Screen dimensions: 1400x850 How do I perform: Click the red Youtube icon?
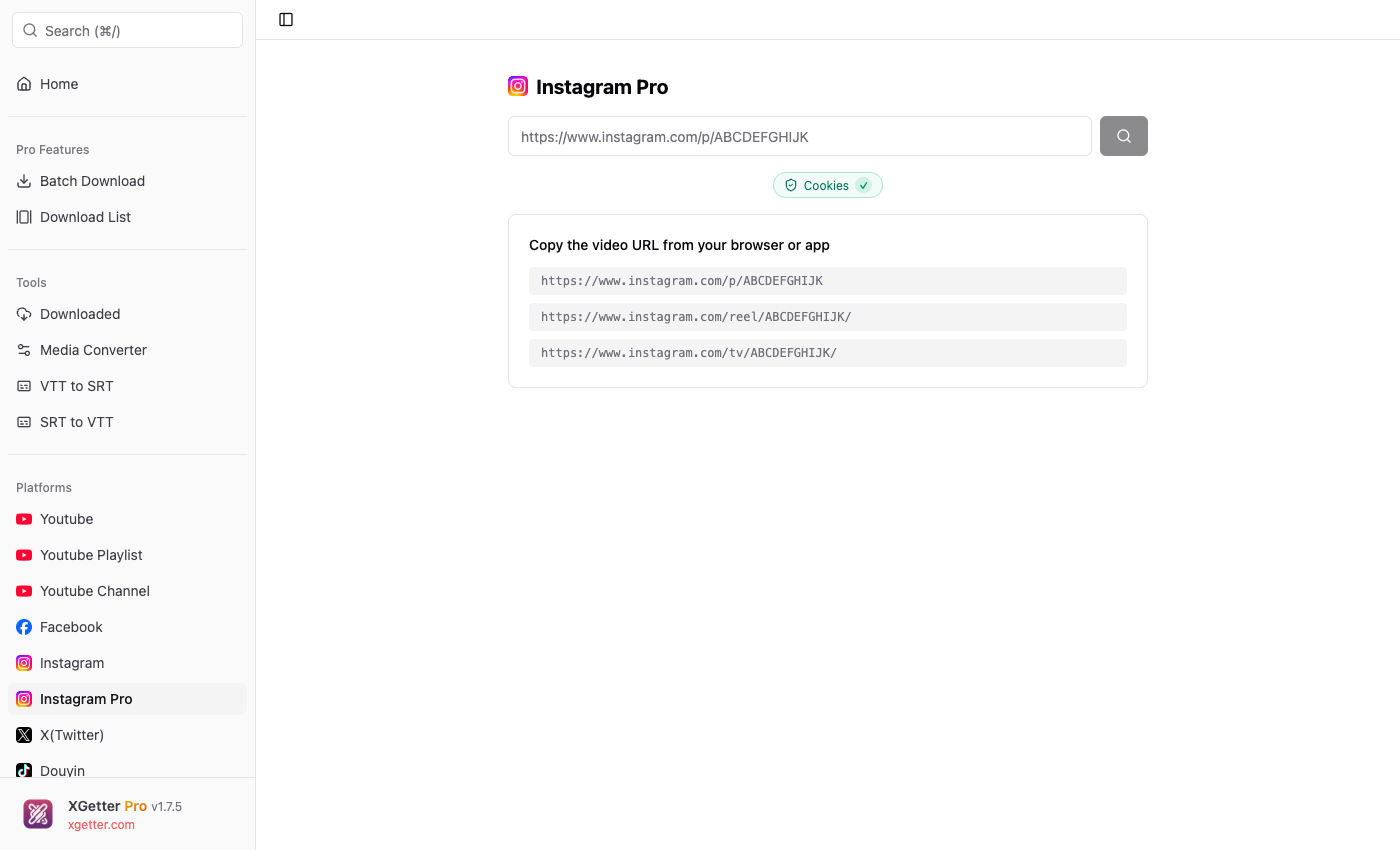point(24,519)
